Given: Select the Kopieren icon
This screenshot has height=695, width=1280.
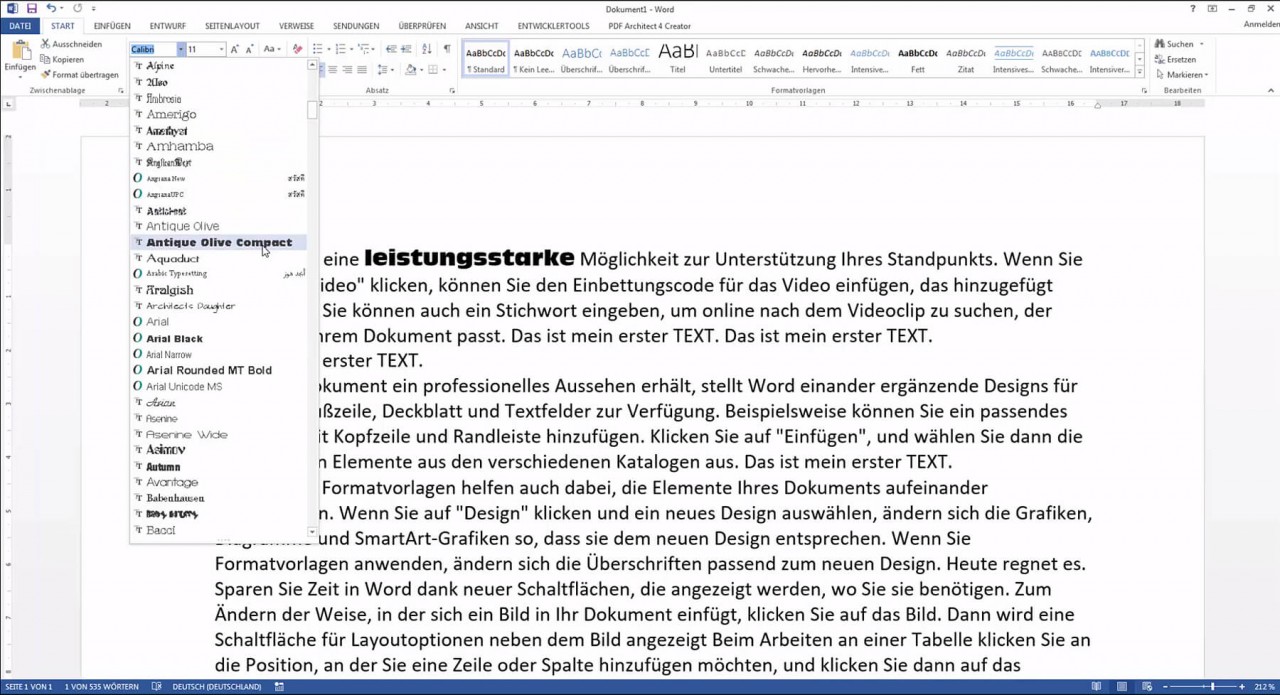Looking at the screenshot, I should click(46, 59).
